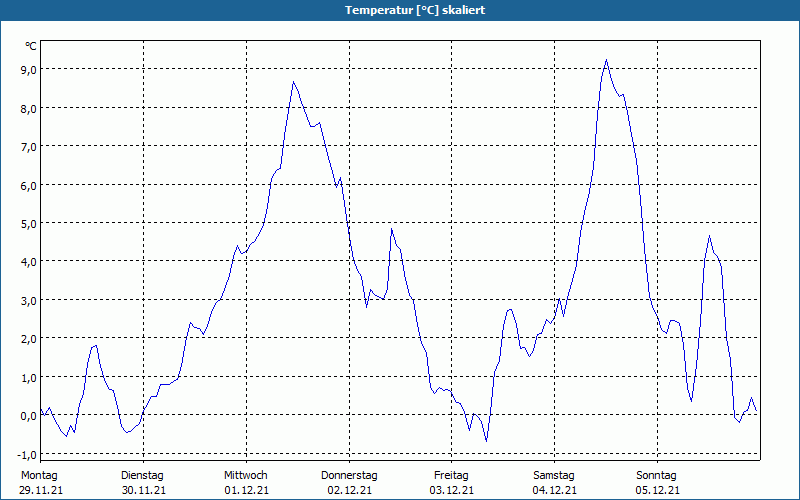Click the Samstag day label

(554, 476)
